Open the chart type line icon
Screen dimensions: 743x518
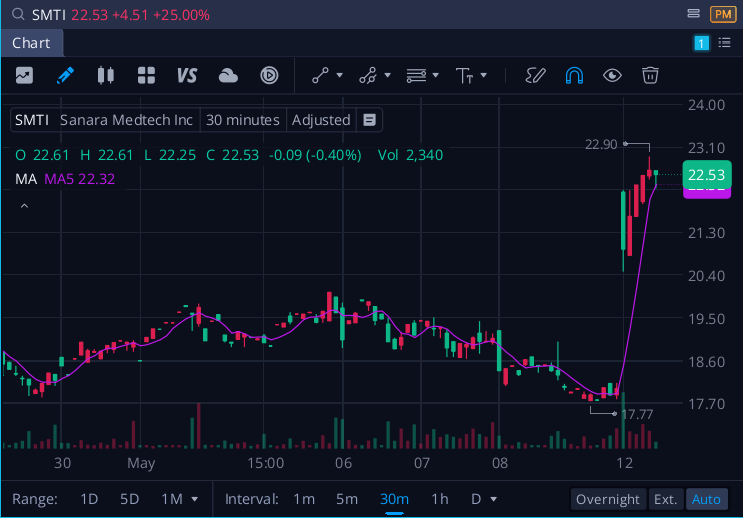24,75
